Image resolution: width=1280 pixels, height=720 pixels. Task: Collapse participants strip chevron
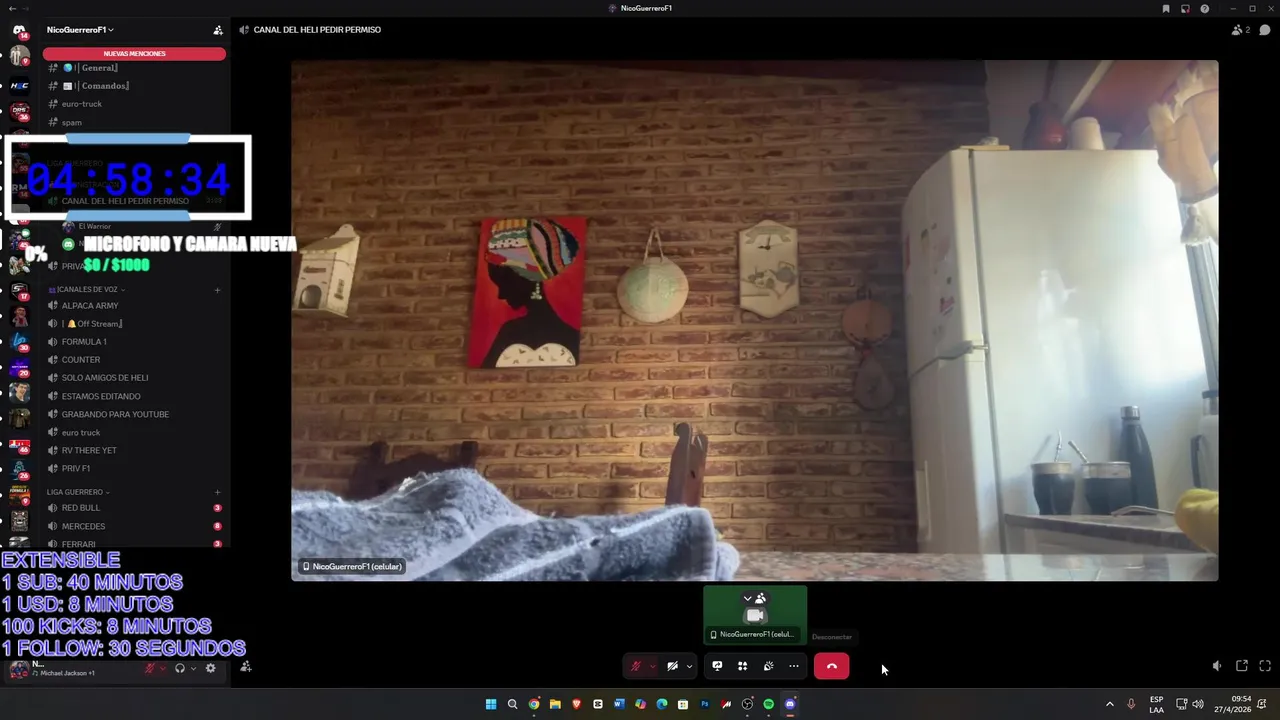click(747, 599)
